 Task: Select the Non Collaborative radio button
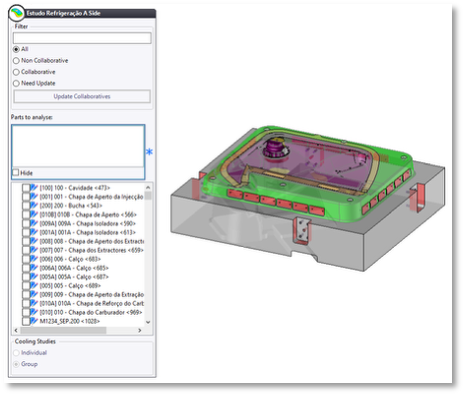(x=16, y=61)
